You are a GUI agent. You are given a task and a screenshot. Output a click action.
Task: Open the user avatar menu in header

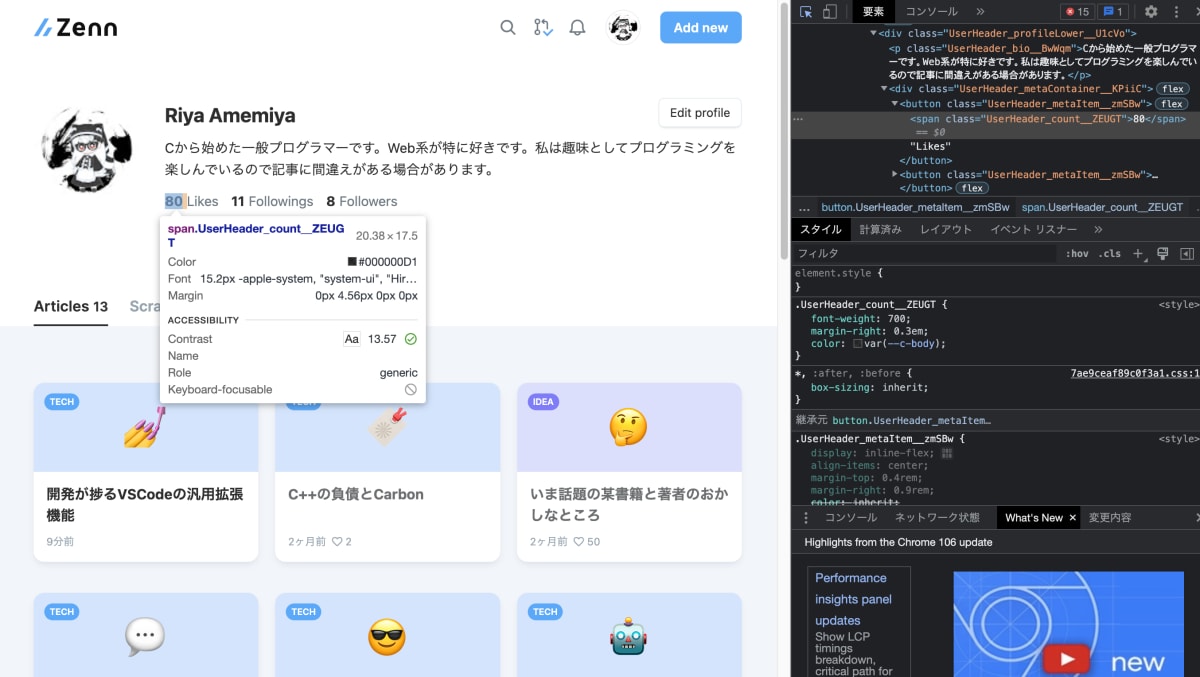pyautogui.click(x=624, y=27)
